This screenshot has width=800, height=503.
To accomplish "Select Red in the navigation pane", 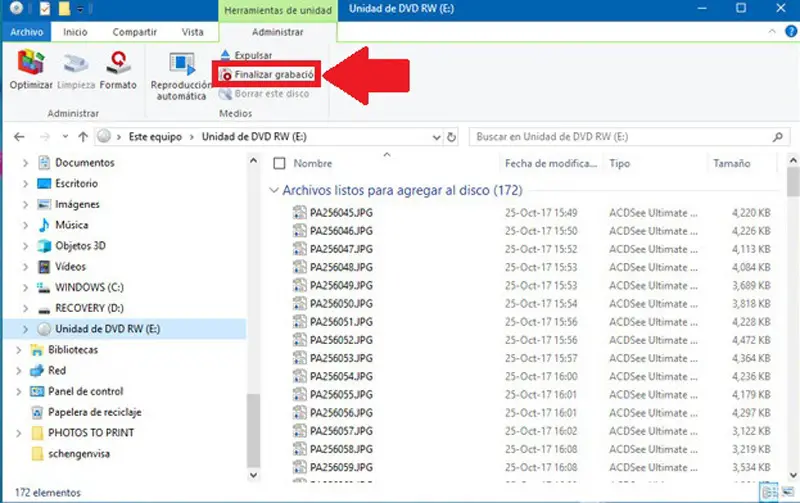I will [57, 370].
